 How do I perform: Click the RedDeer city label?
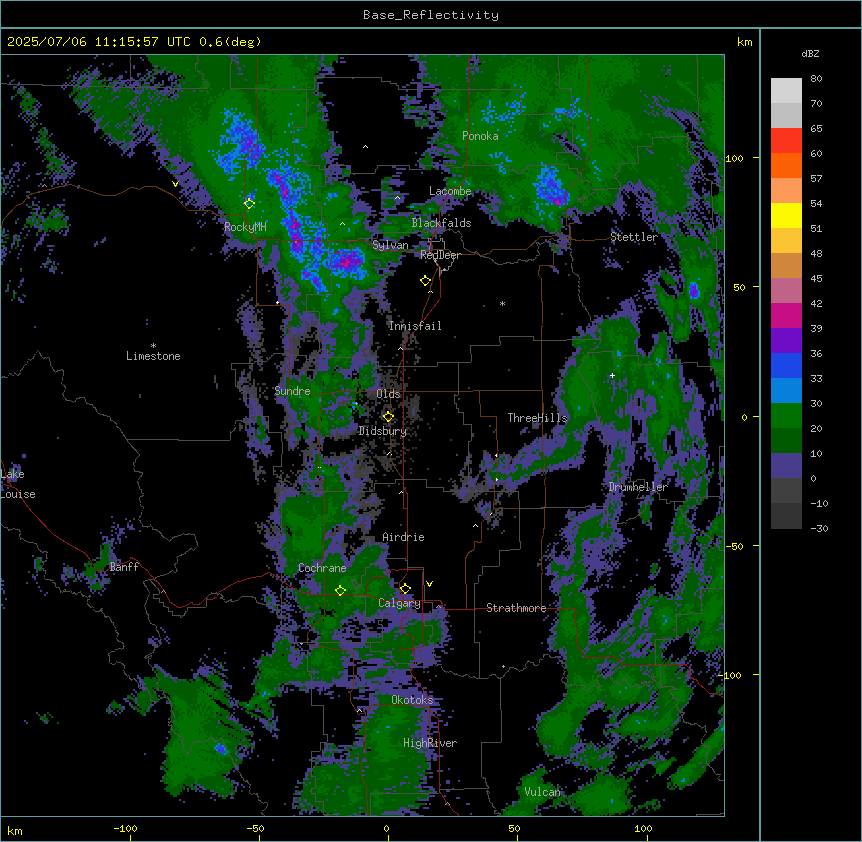pos(440,255)
